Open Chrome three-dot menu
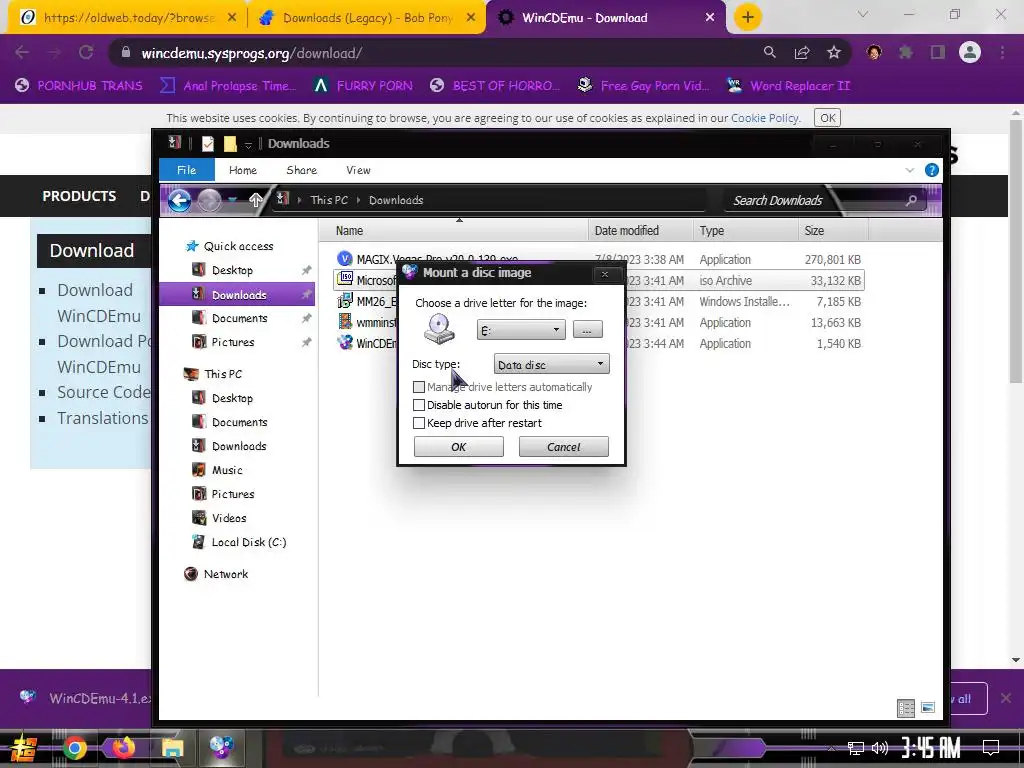The width and height of the screenshot is (1024, 768). (1002, 52)
